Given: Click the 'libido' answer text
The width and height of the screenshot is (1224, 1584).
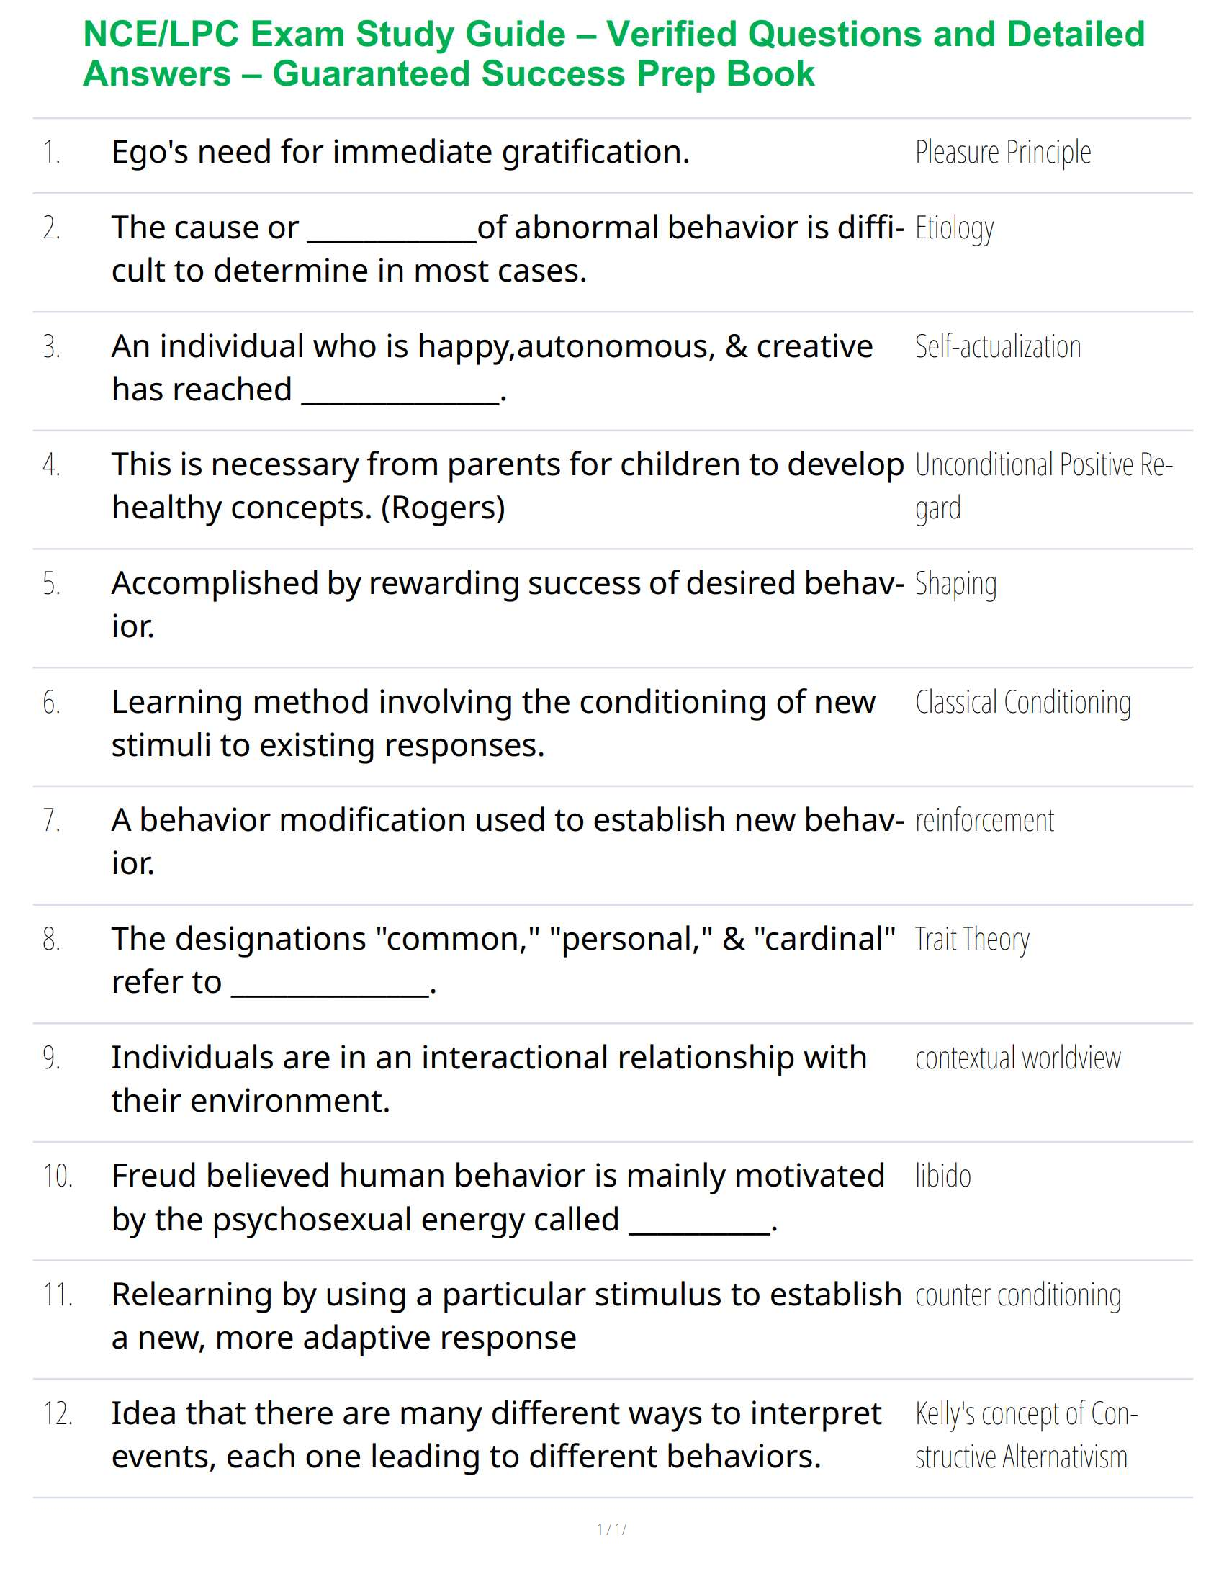Looking at the screenshot, I should click(942, 1176).
